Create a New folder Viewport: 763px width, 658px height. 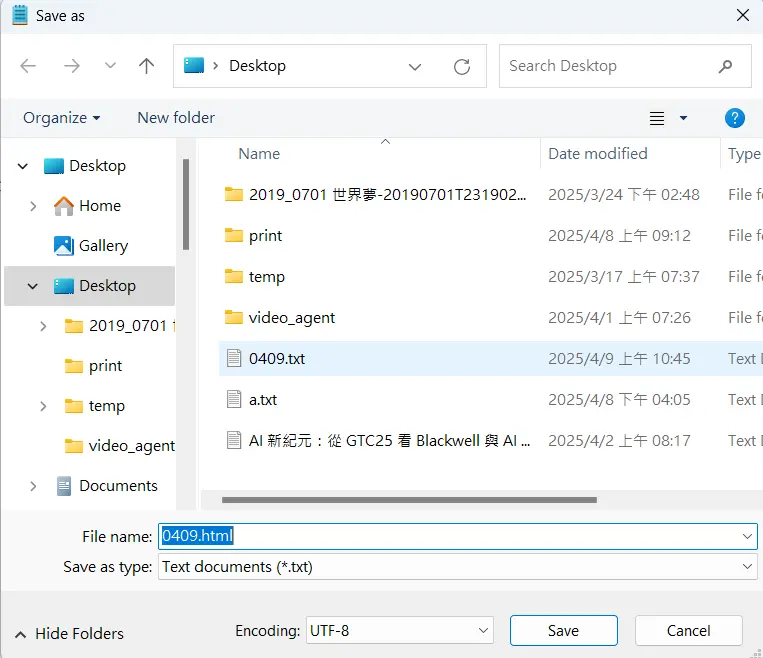[x=176, y=118]
